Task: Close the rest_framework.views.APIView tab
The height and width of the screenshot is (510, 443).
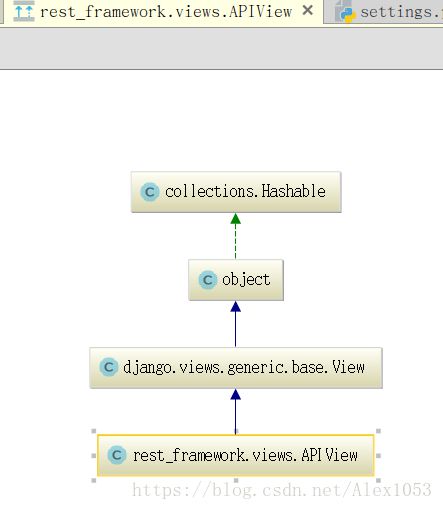Action: point(307,11)
